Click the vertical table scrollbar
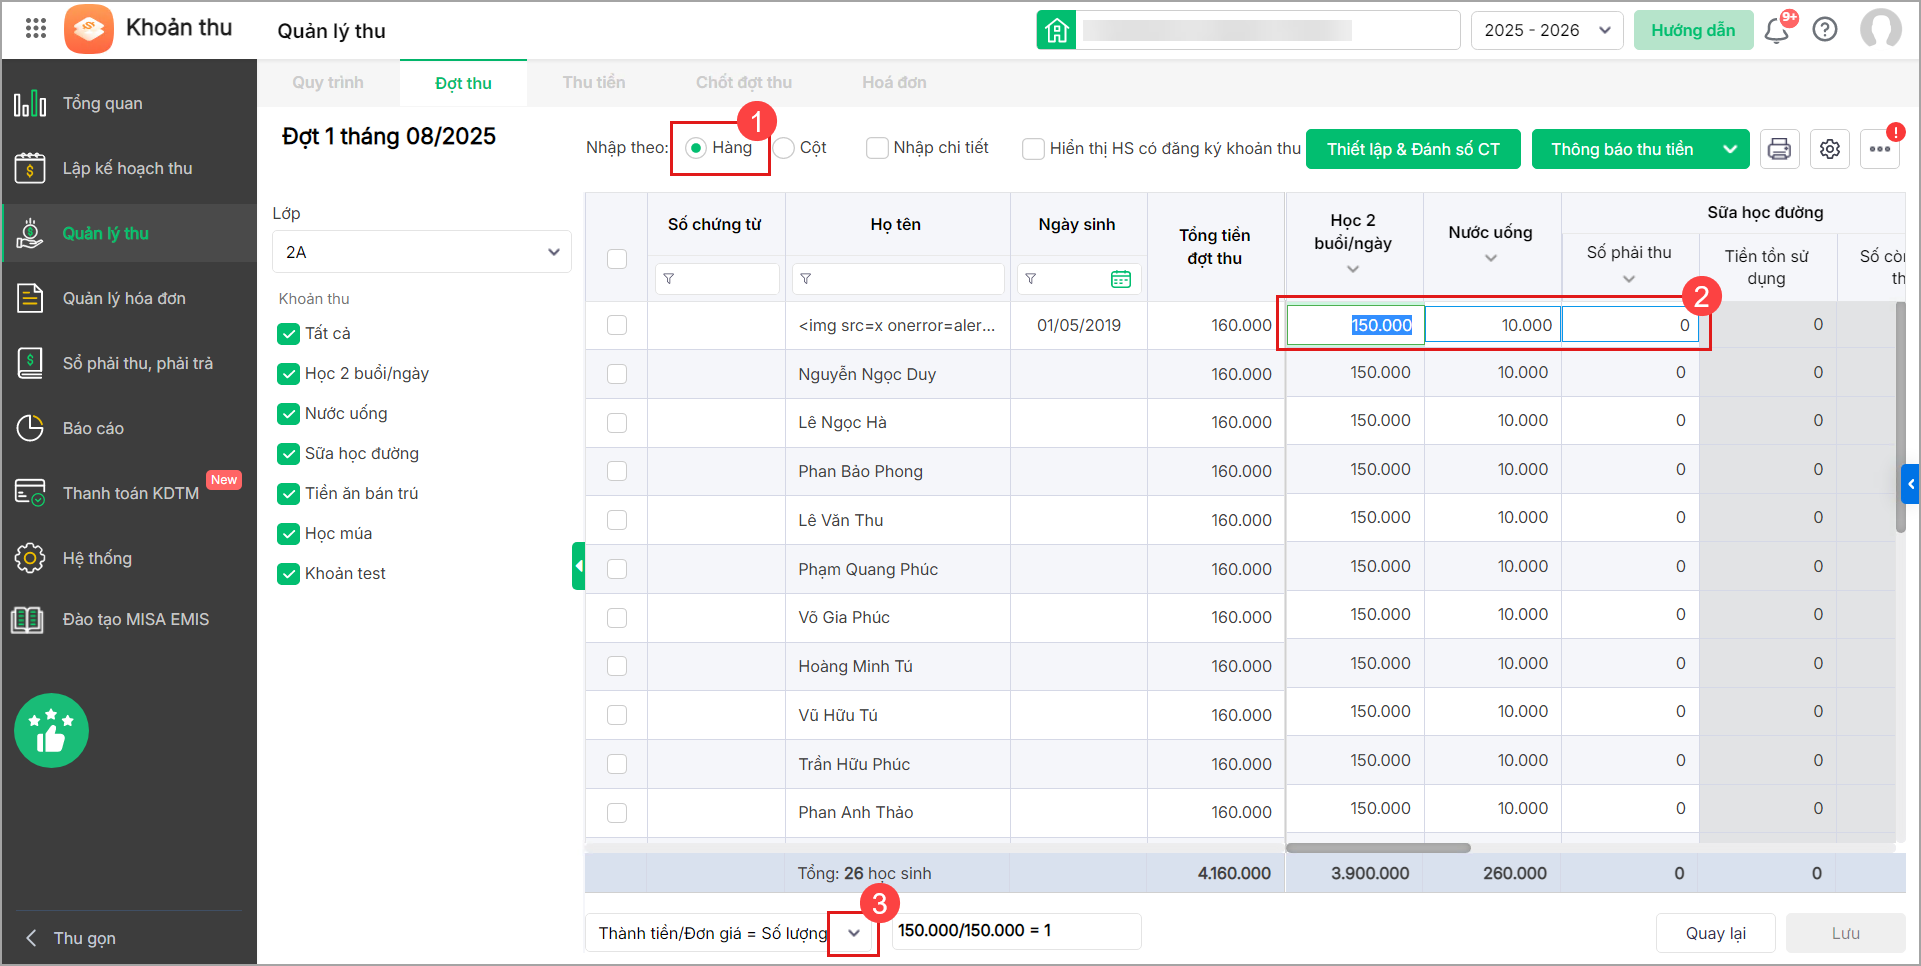 coord(1900,416)
